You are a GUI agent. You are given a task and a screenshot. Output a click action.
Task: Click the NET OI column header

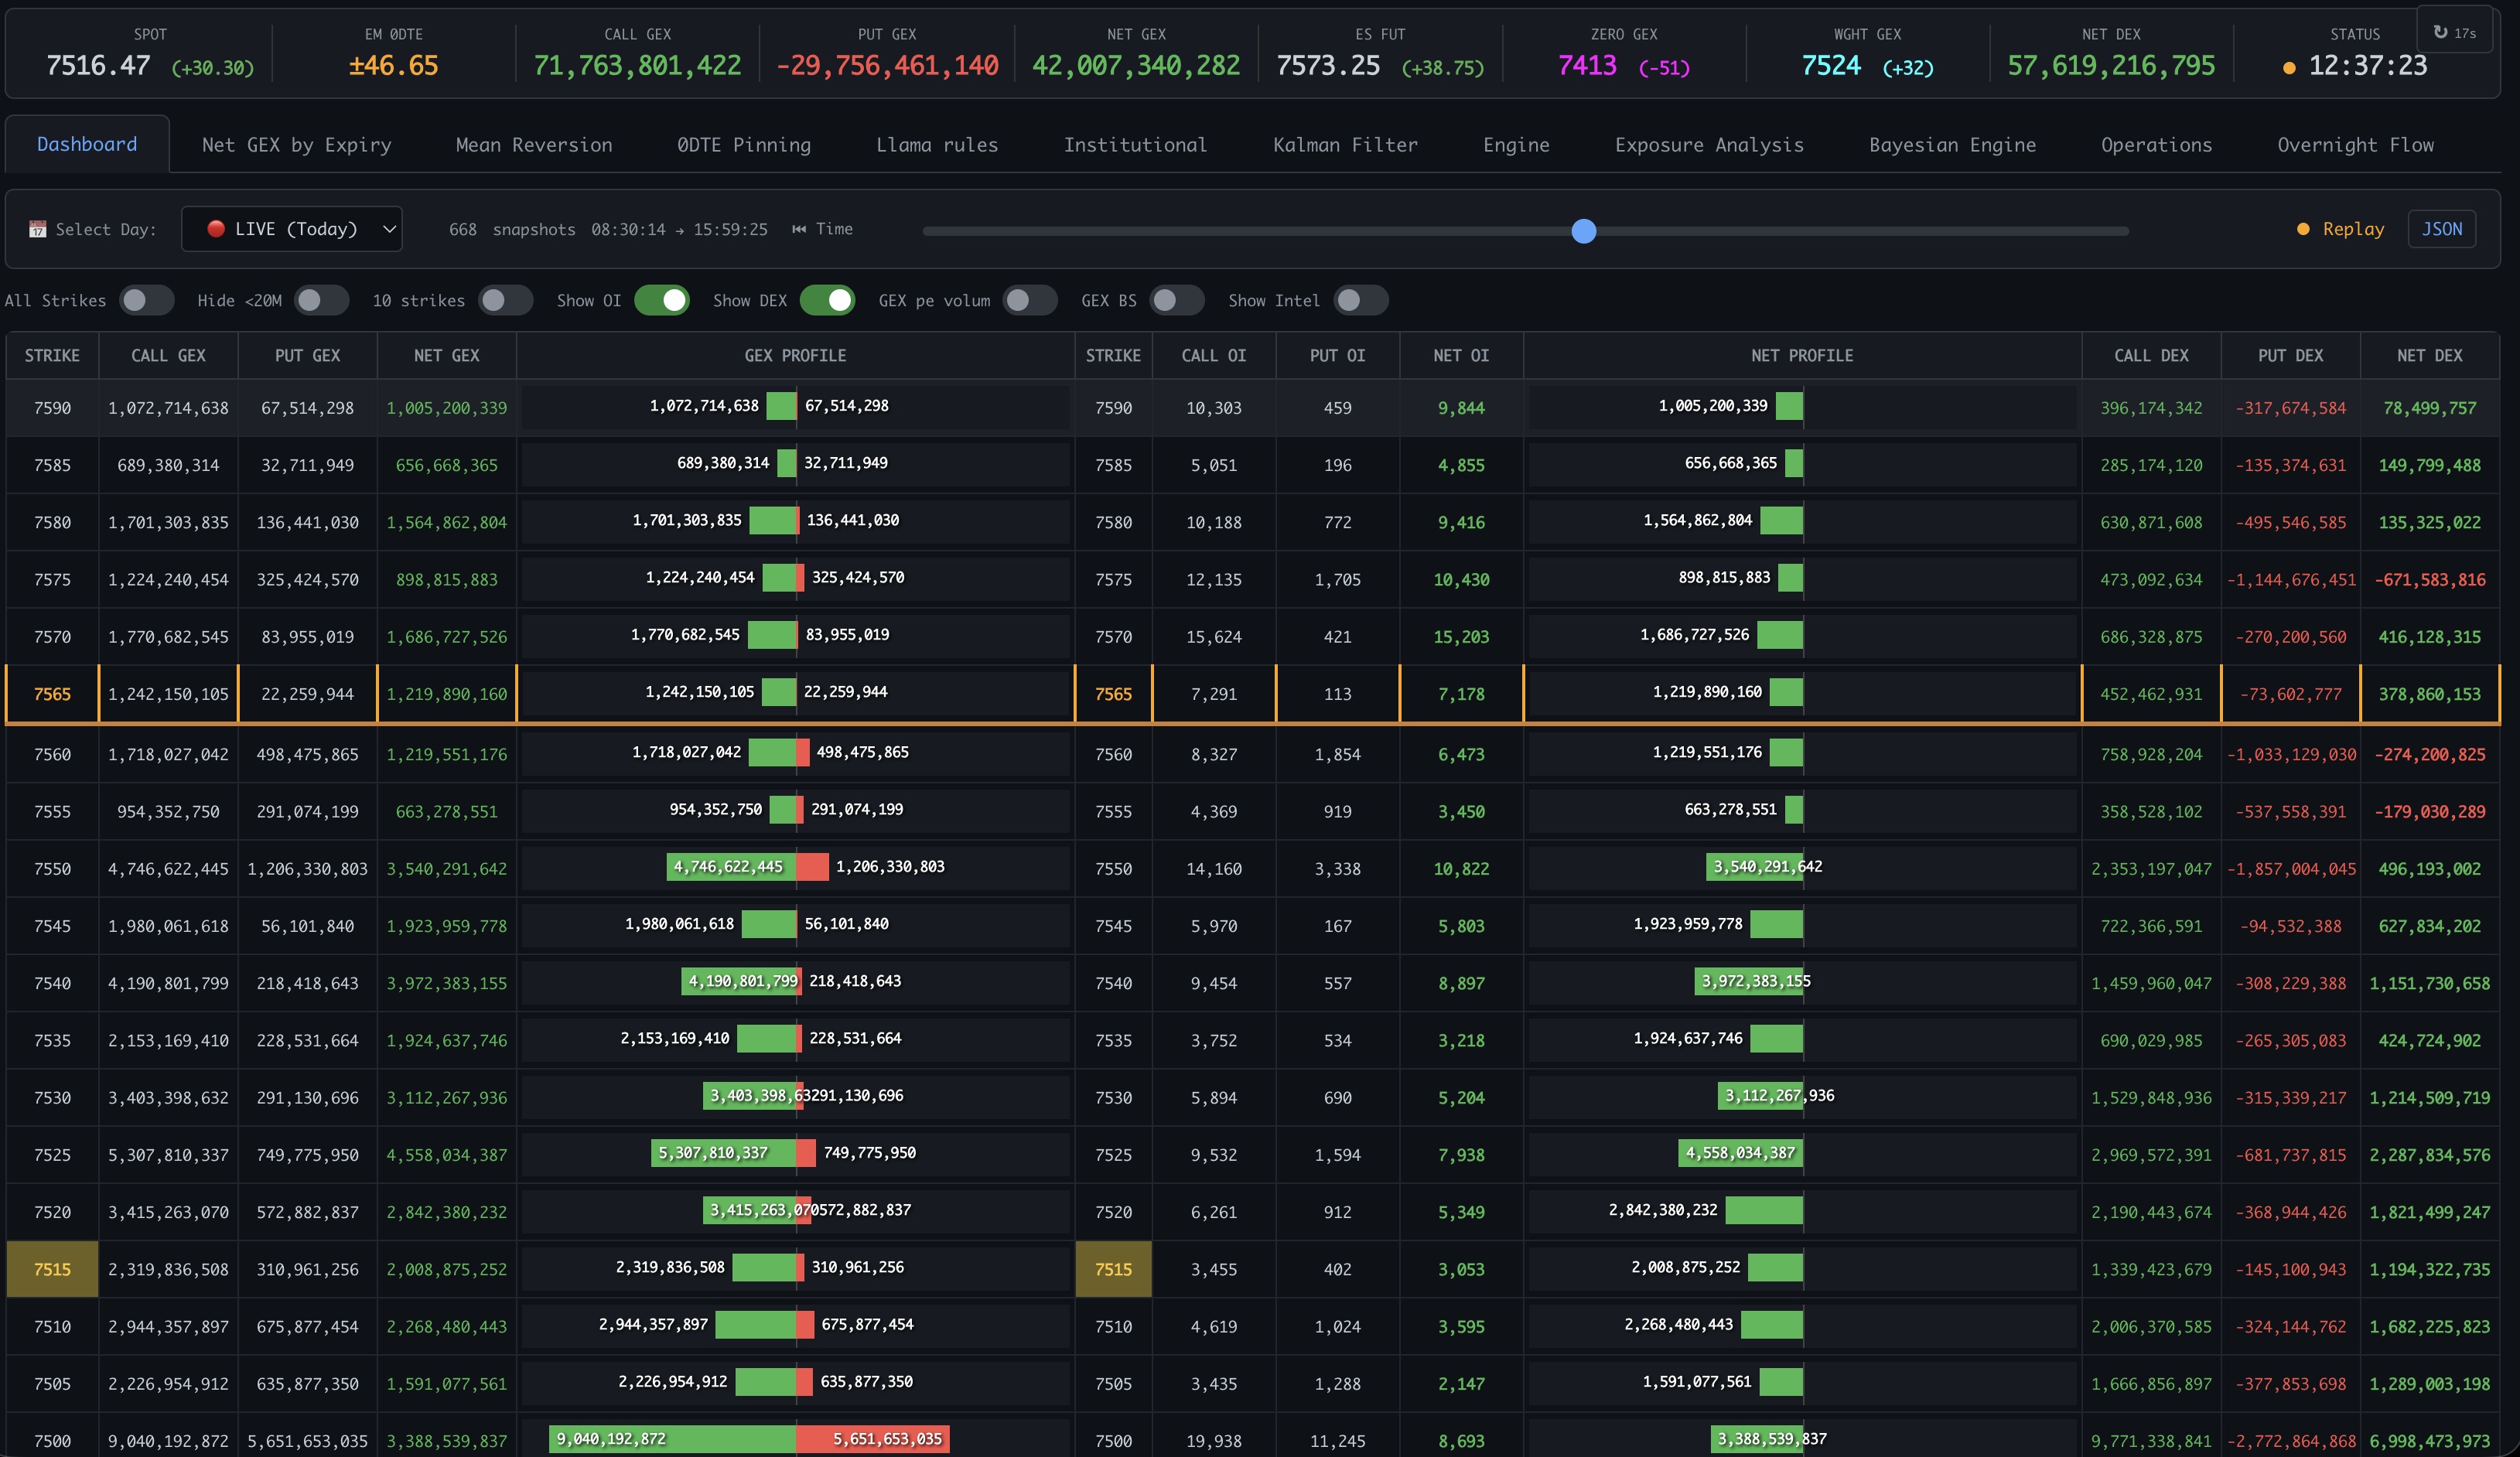pyautogui.click(x=1461, y=355)
